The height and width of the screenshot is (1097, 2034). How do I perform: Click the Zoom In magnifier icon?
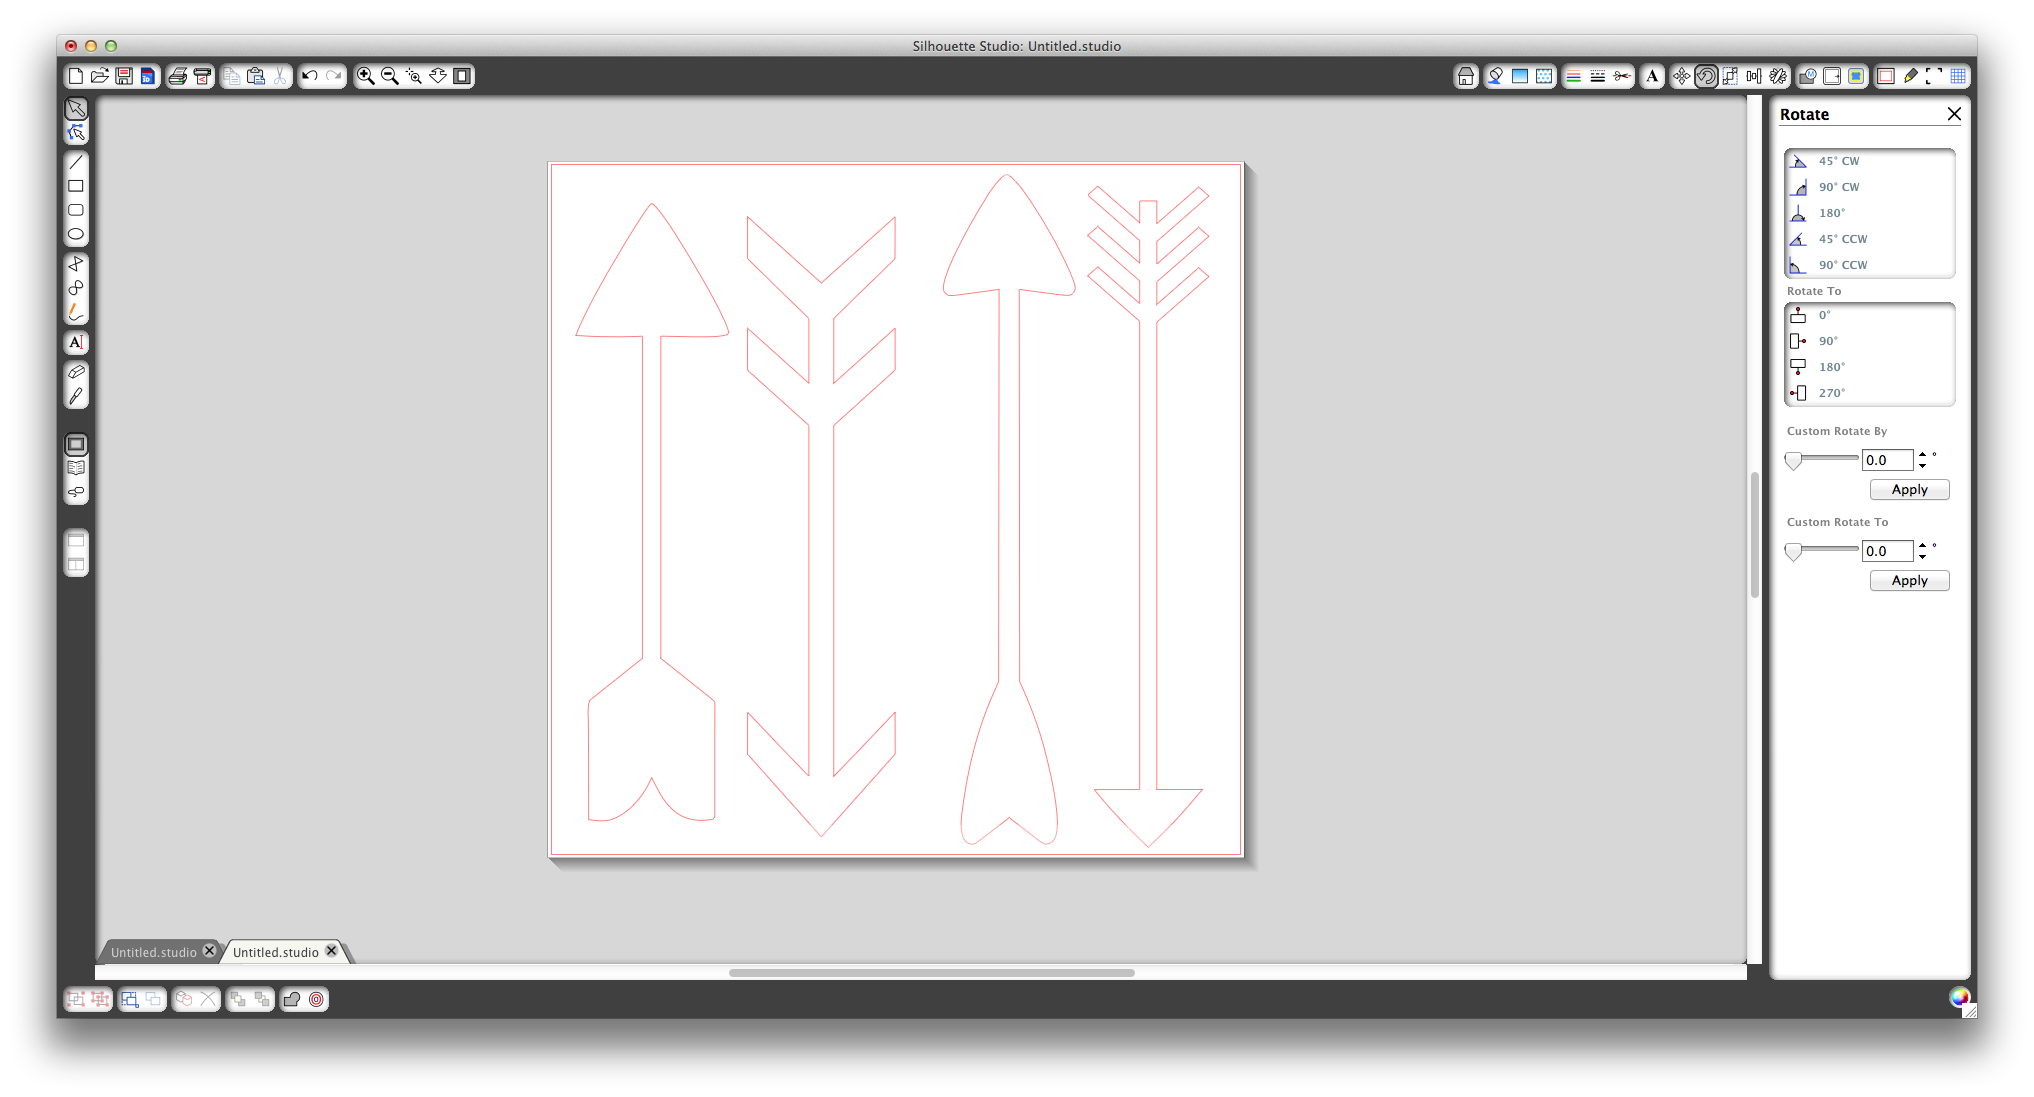(366, 76)
